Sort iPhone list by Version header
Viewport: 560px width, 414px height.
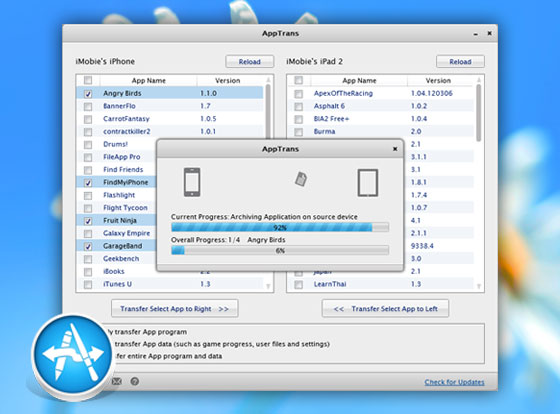[228, 80]
